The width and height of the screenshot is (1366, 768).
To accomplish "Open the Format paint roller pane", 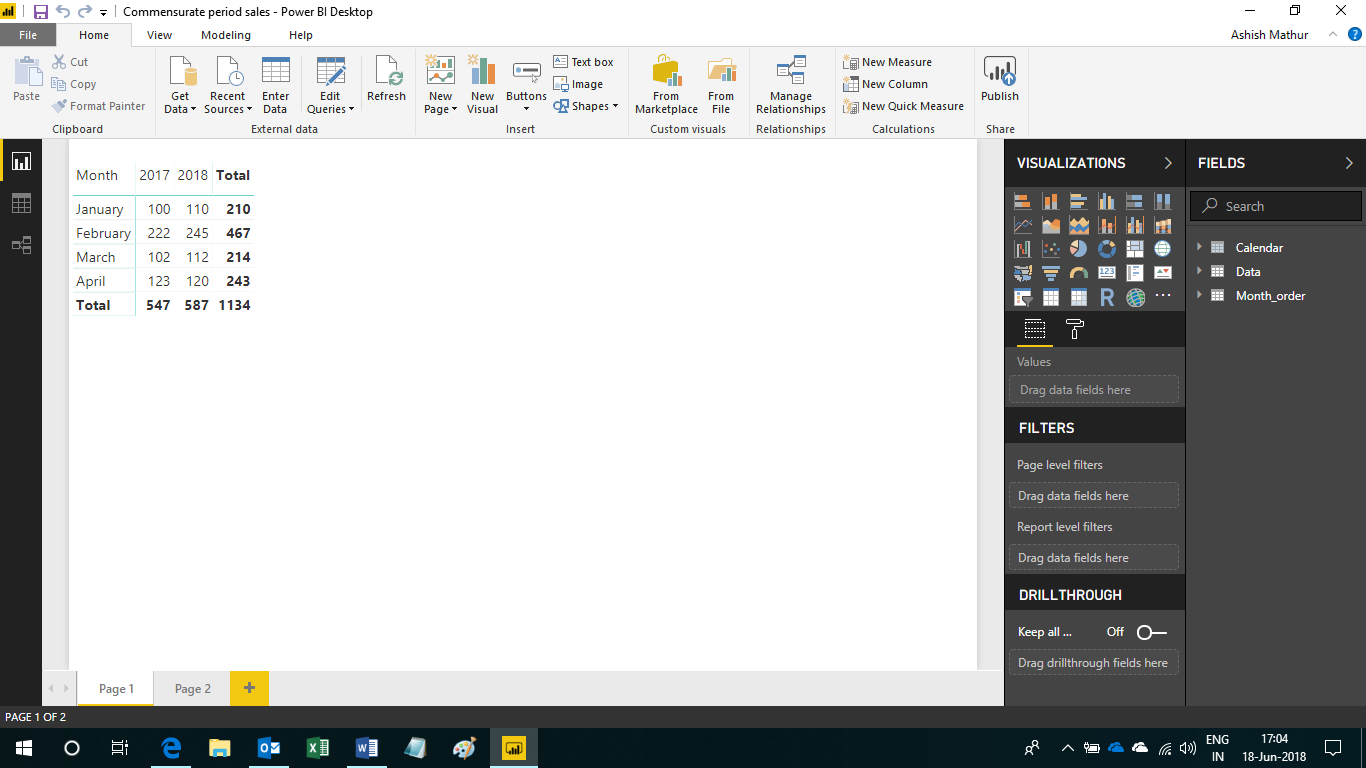I will pos(1075,329).
